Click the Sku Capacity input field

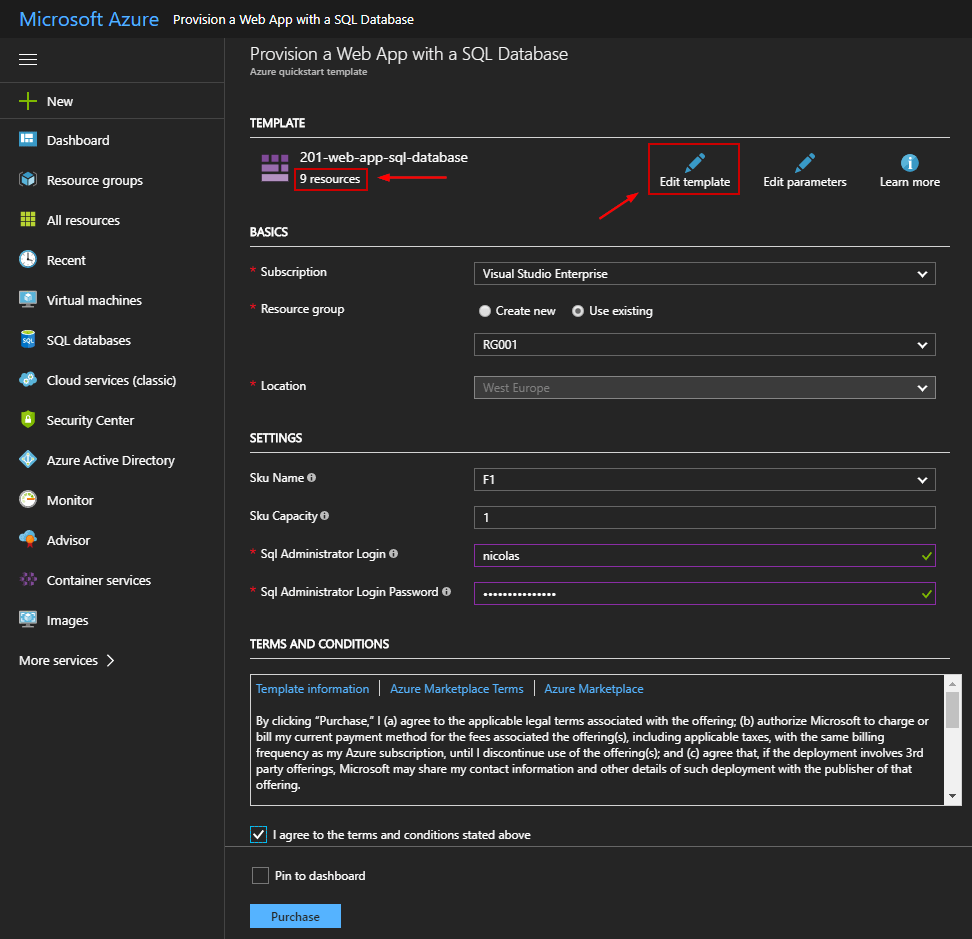tap(704, 518)
